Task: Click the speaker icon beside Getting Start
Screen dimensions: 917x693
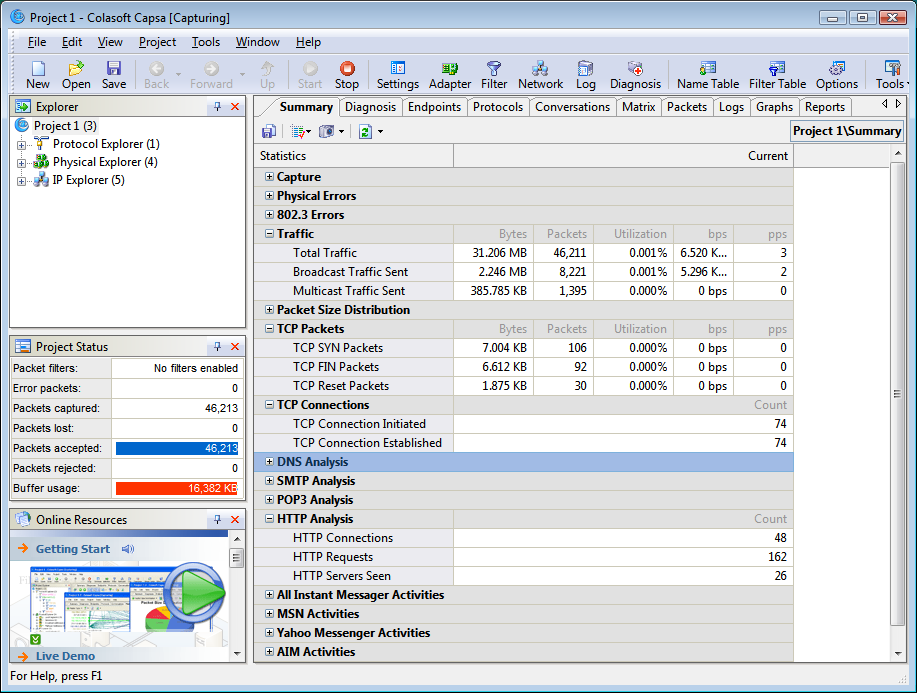Action: coord(128,549)
